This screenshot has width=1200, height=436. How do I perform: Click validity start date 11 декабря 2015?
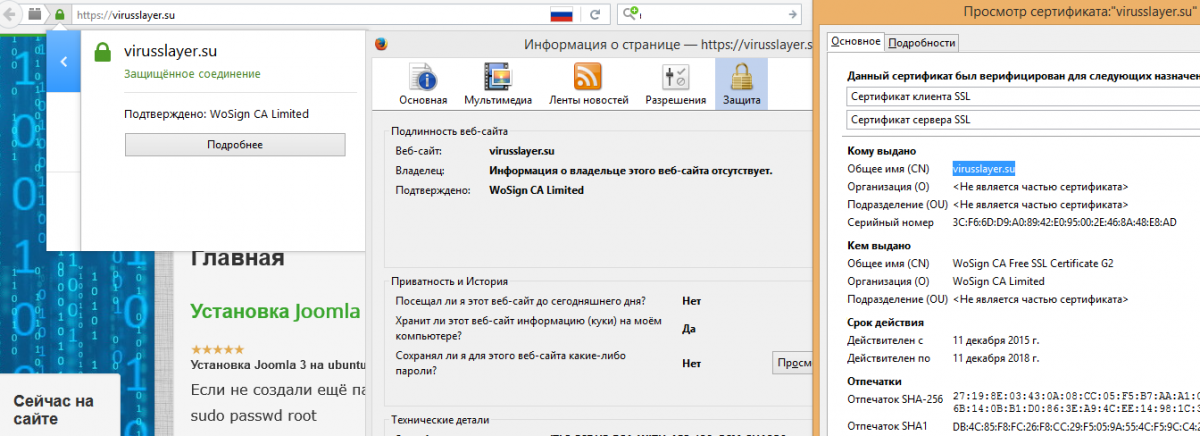(x=995, y=340)
